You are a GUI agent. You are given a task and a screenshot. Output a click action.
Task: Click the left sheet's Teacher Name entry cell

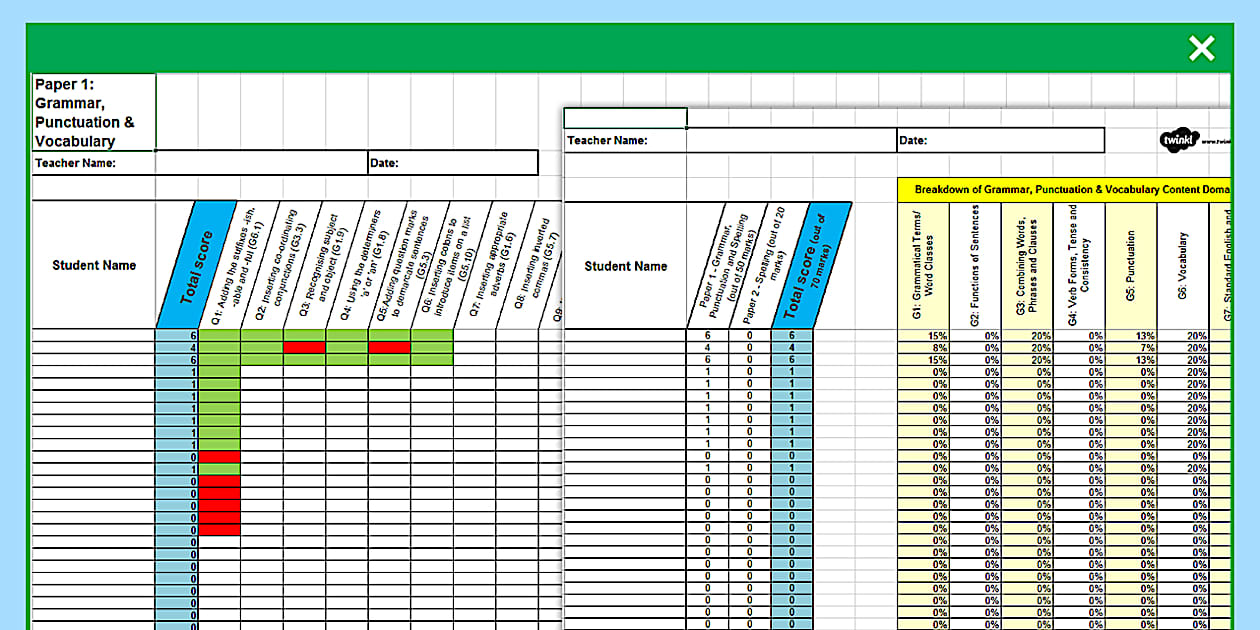(x=260, y=163)
